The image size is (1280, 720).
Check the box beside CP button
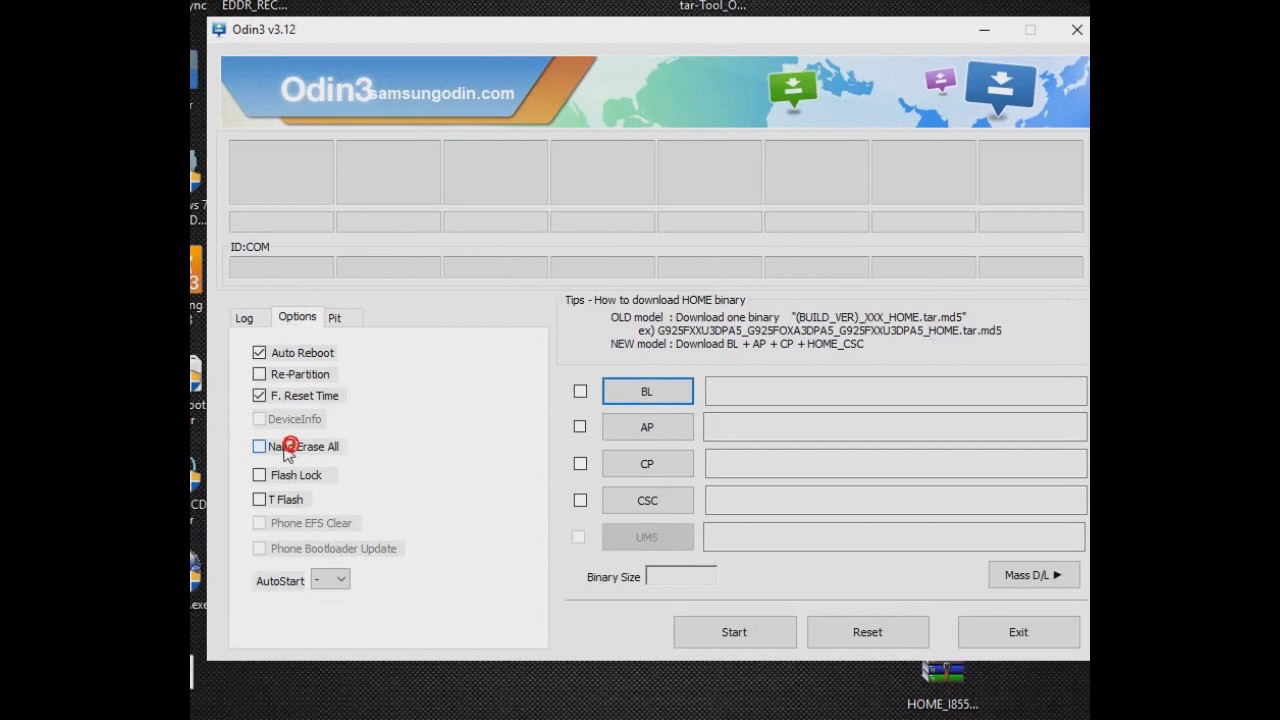(580, 463)
